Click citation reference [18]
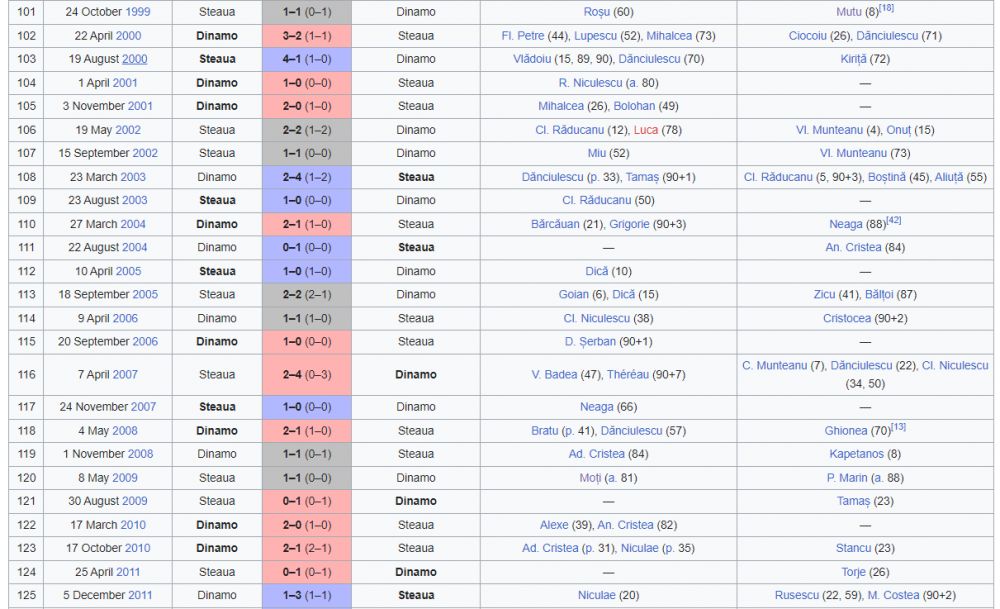 click(886, 8)
